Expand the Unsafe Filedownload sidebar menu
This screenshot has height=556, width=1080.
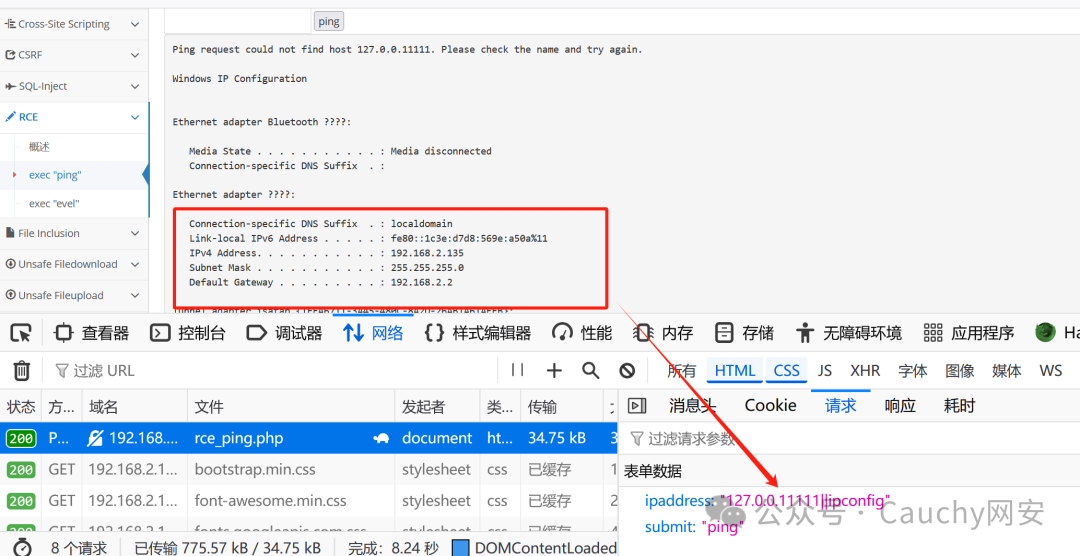point(74,264)
